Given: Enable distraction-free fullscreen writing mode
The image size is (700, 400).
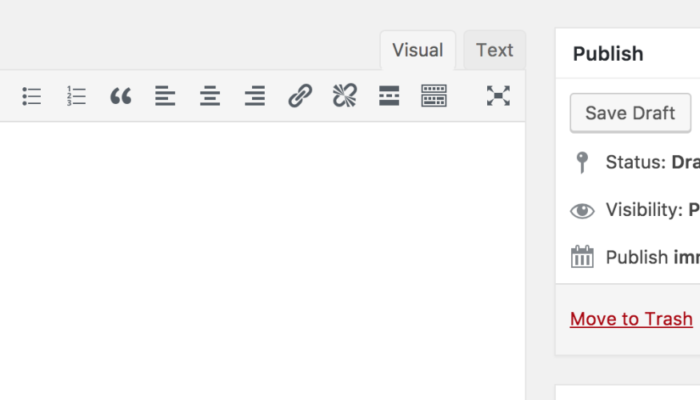Looking at the screenshot, I should [498, 96].
